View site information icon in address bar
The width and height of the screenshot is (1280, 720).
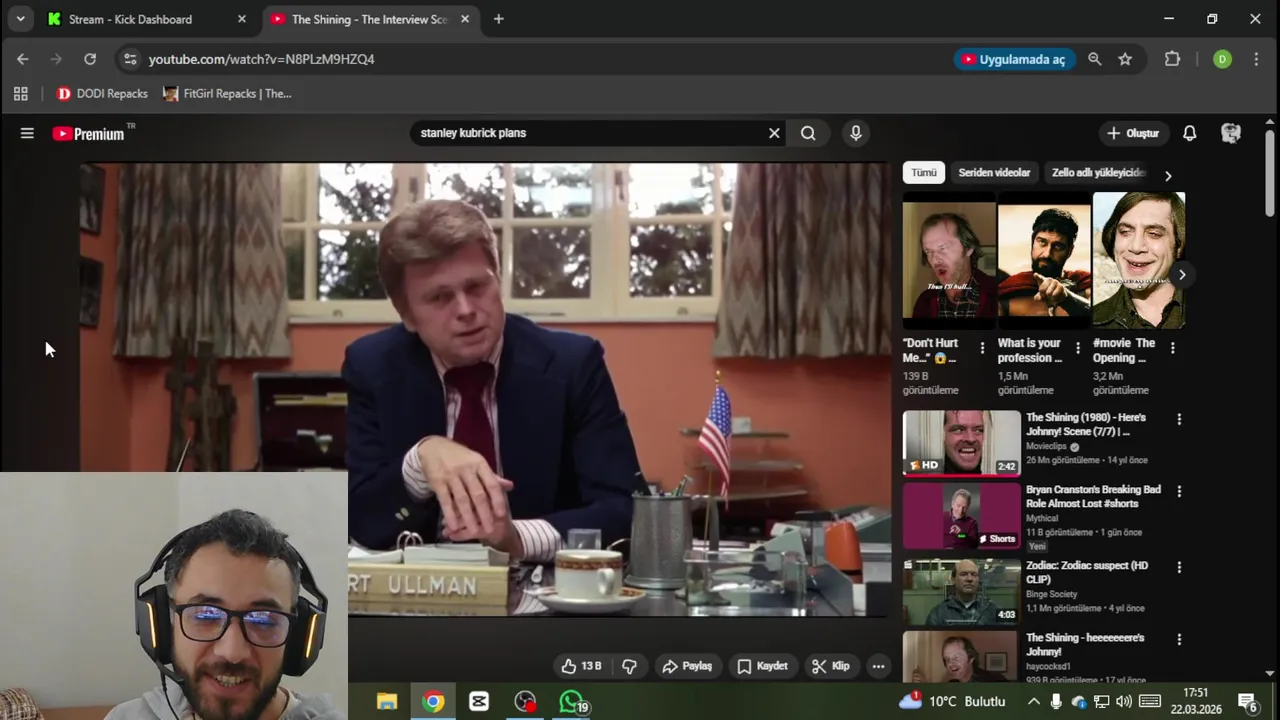pyautogui.click(x=130, y=59)
